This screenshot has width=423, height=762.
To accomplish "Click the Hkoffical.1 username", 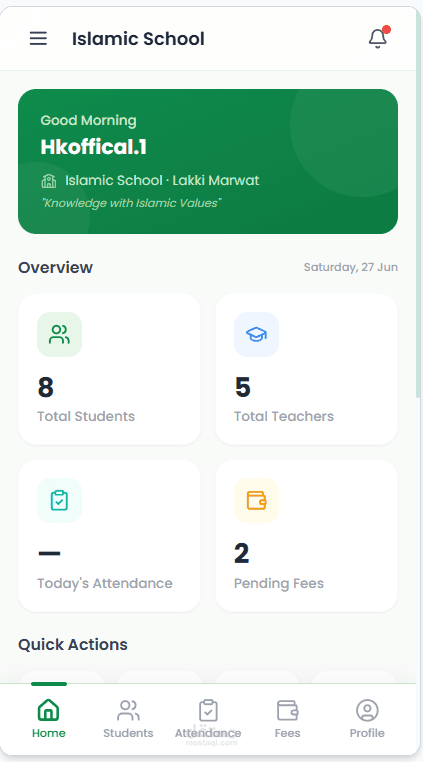I will [x=93, y=147].
